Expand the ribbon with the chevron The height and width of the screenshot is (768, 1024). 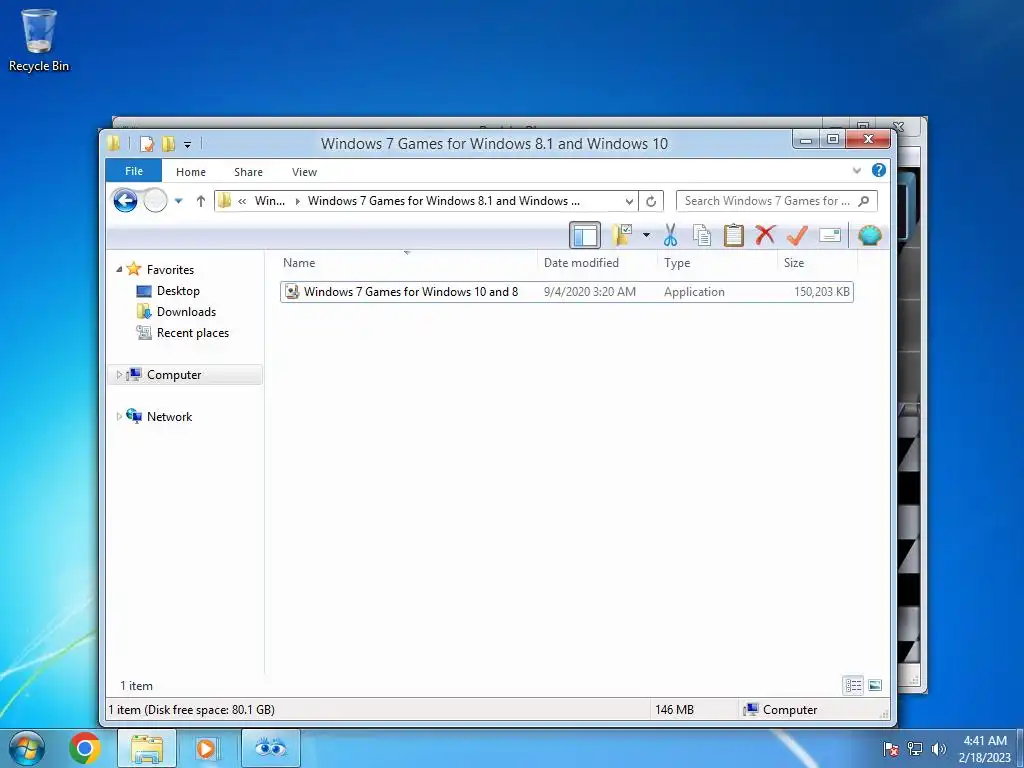pyautogui.click(x=857, y=171)
